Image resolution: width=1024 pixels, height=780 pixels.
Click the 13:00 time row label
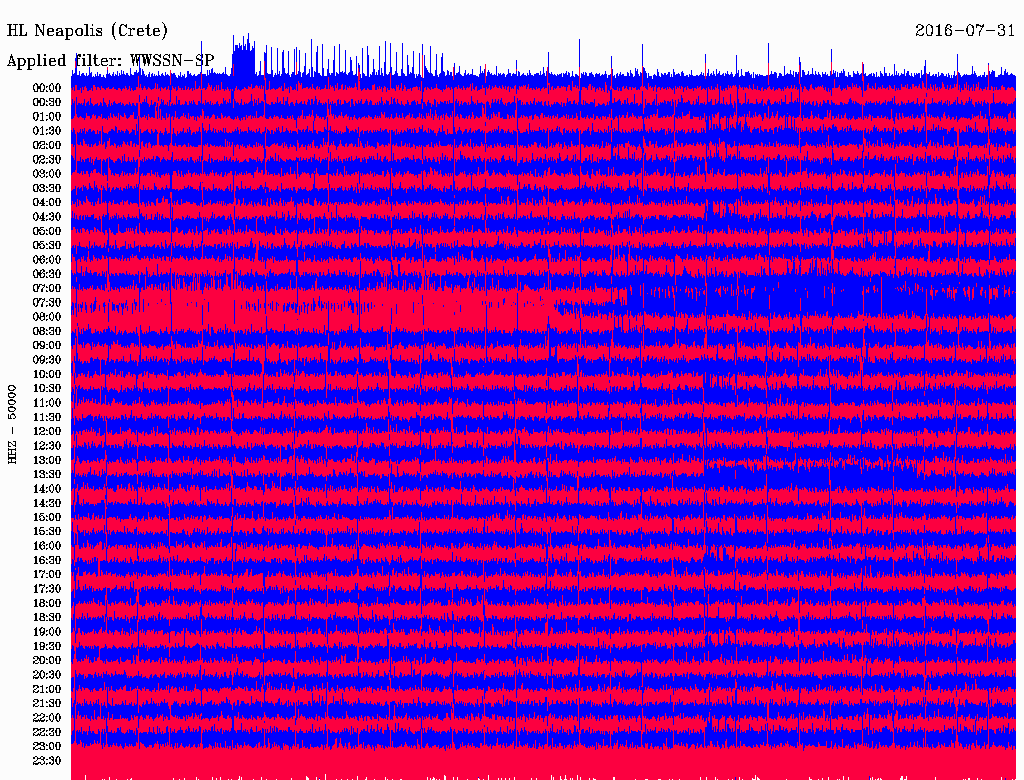(x=47, y=460)
